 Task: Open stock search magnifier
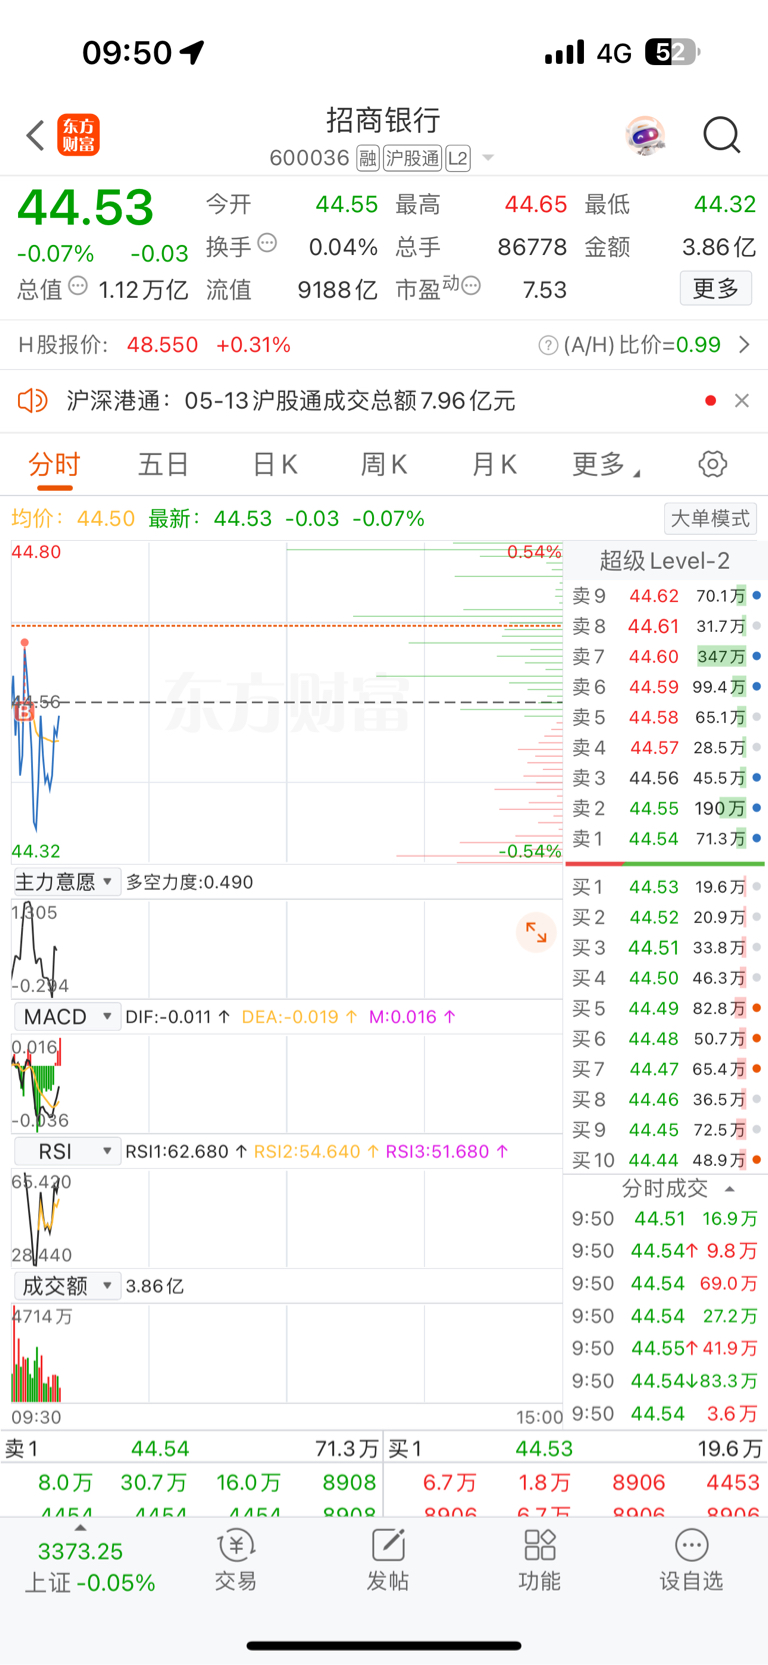pyautogui.click(x=721, y=135)
